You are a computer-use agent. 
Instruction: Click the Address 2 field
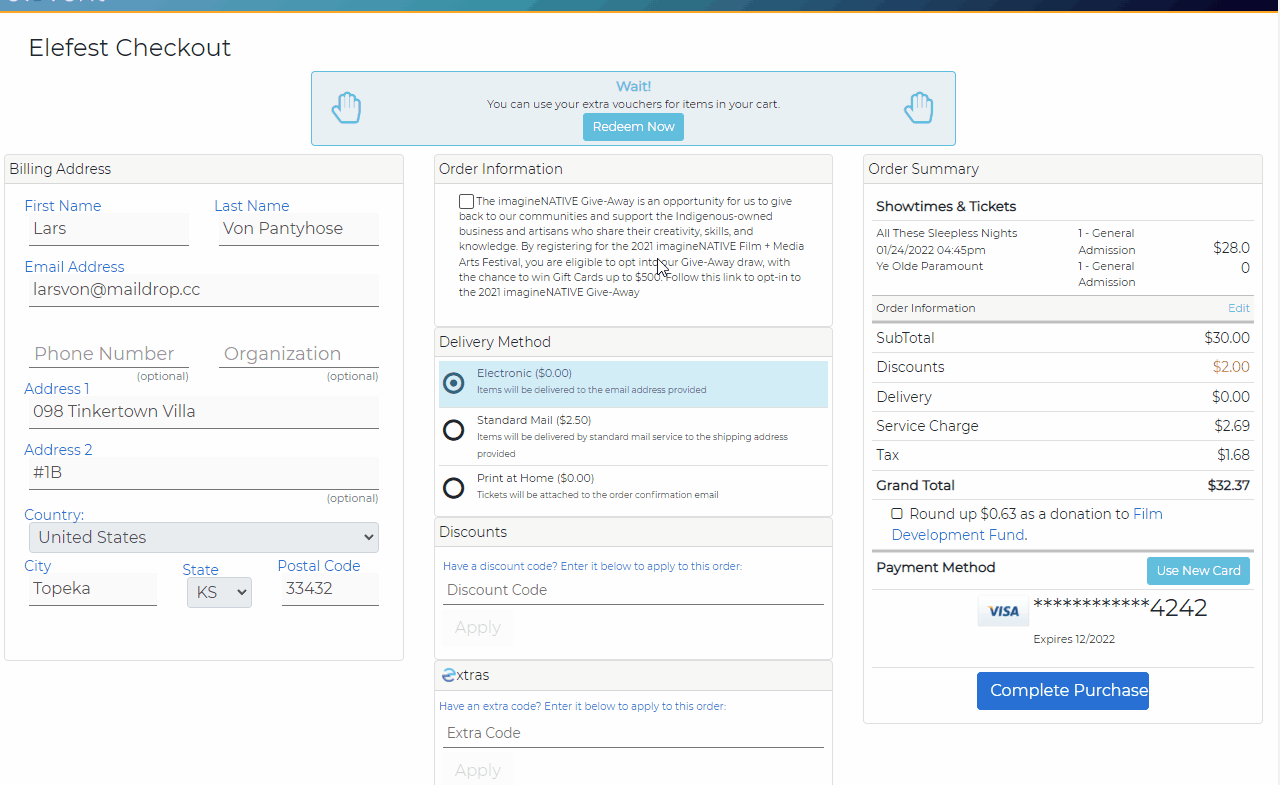[x=204, y=473]
